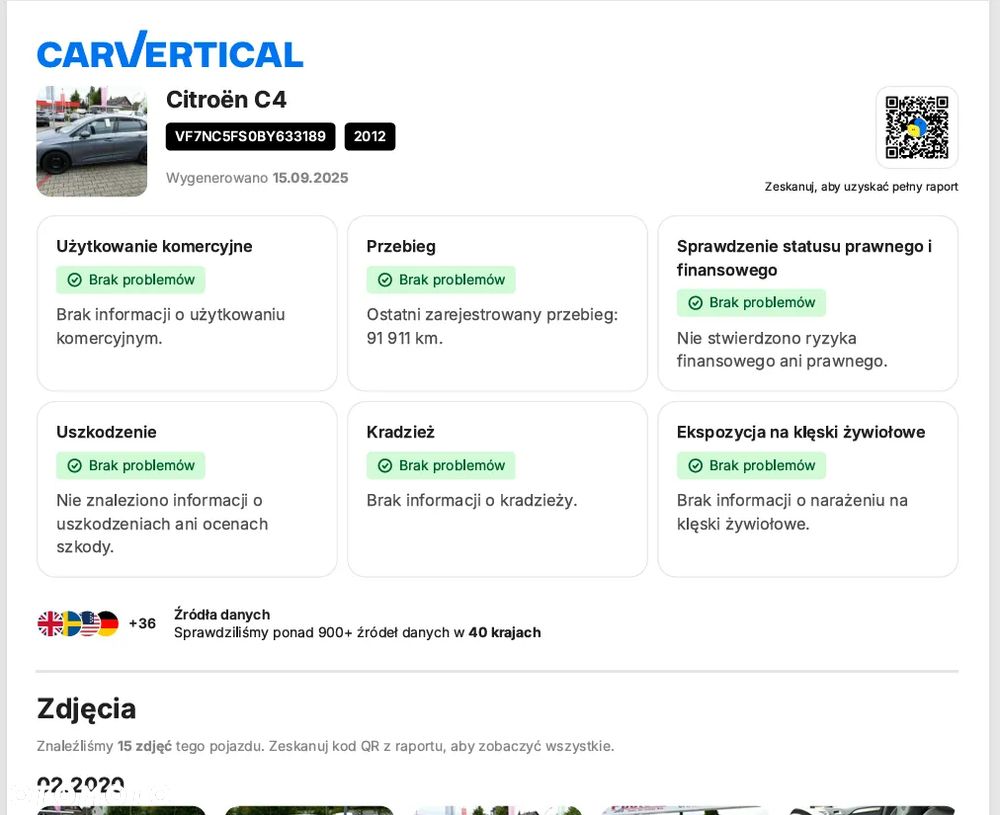Click 'Brak informacji o użytkowaniu komercyjnym' text

[x=170, y=326]
